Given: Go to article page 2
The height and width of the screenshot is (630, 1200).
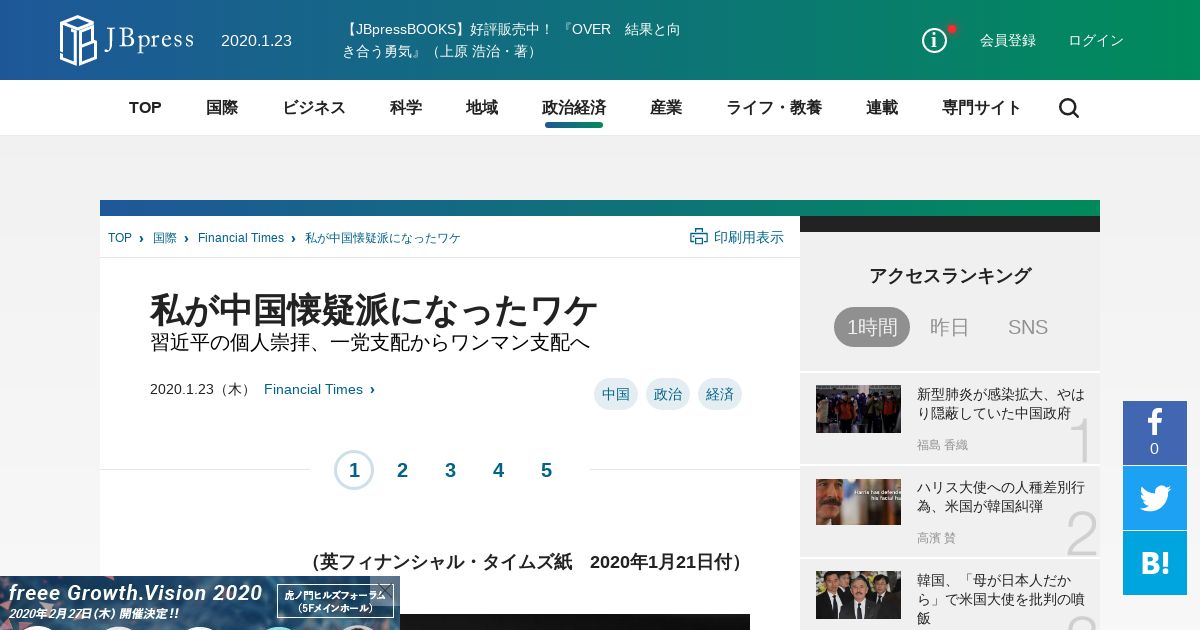Looking at the screenshot, I should click(x=402, y=470).
